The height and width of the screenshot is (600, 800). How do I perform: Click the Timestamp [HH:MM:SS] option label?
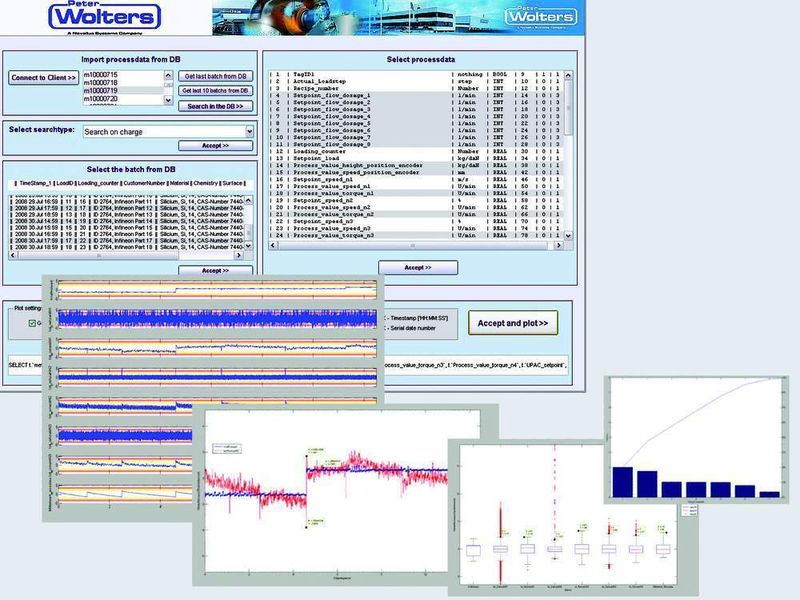coord(419,318)
